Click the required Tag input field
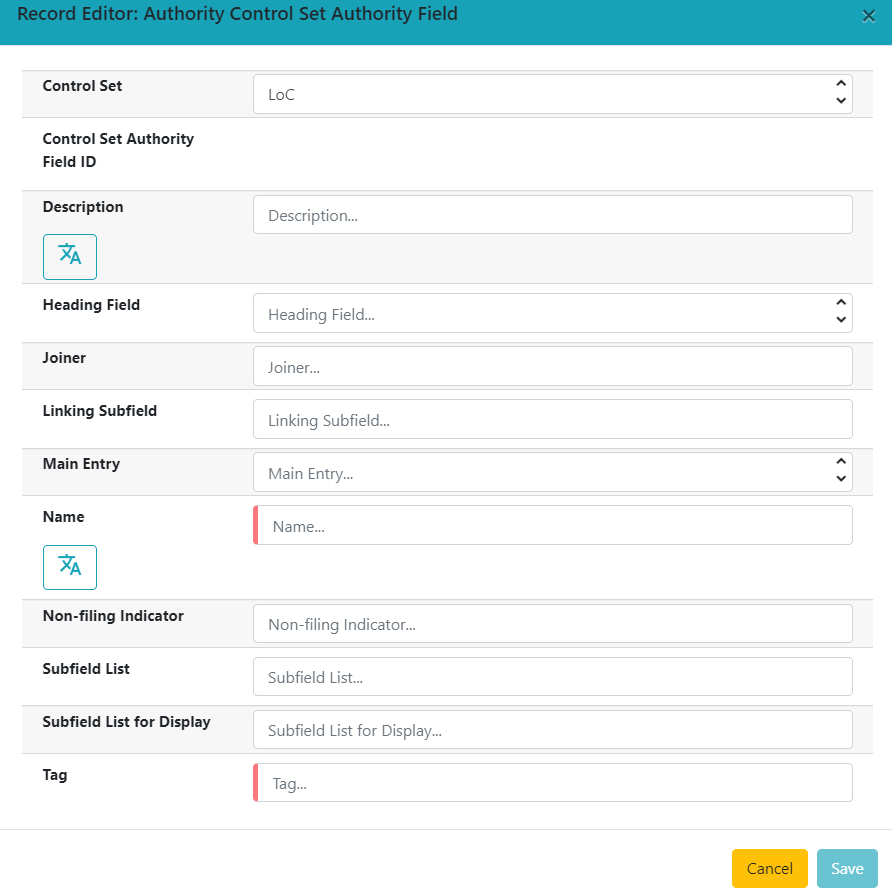 [554, 783]
